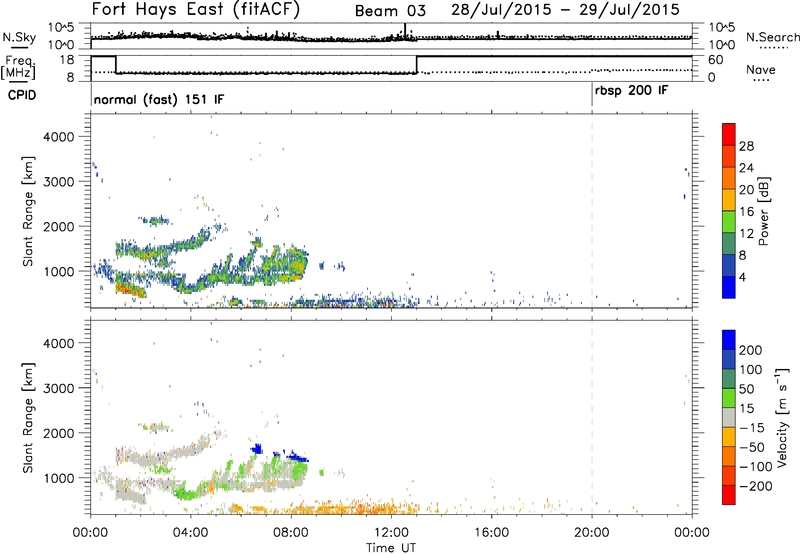Click the "Nave" legend label
The width and height of the screenshot is (800, 554).
tap(760, 70)
